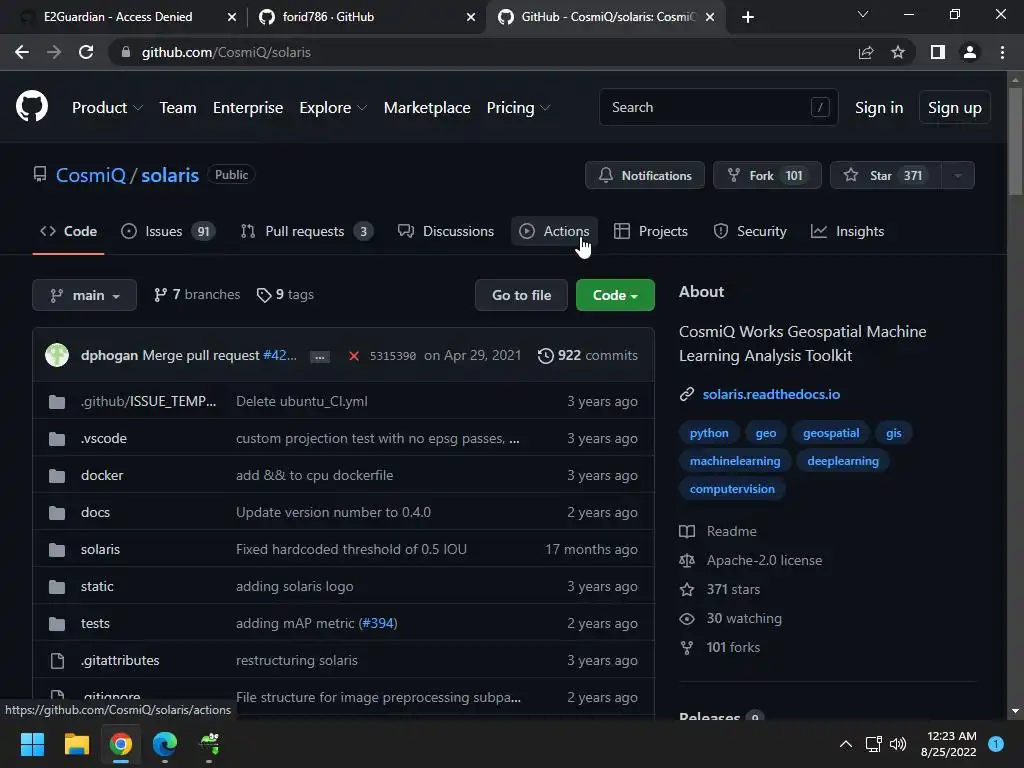The image size is (1024, 768).
Task: Open Windows Start menu
Action: click(x=32, y=744)
